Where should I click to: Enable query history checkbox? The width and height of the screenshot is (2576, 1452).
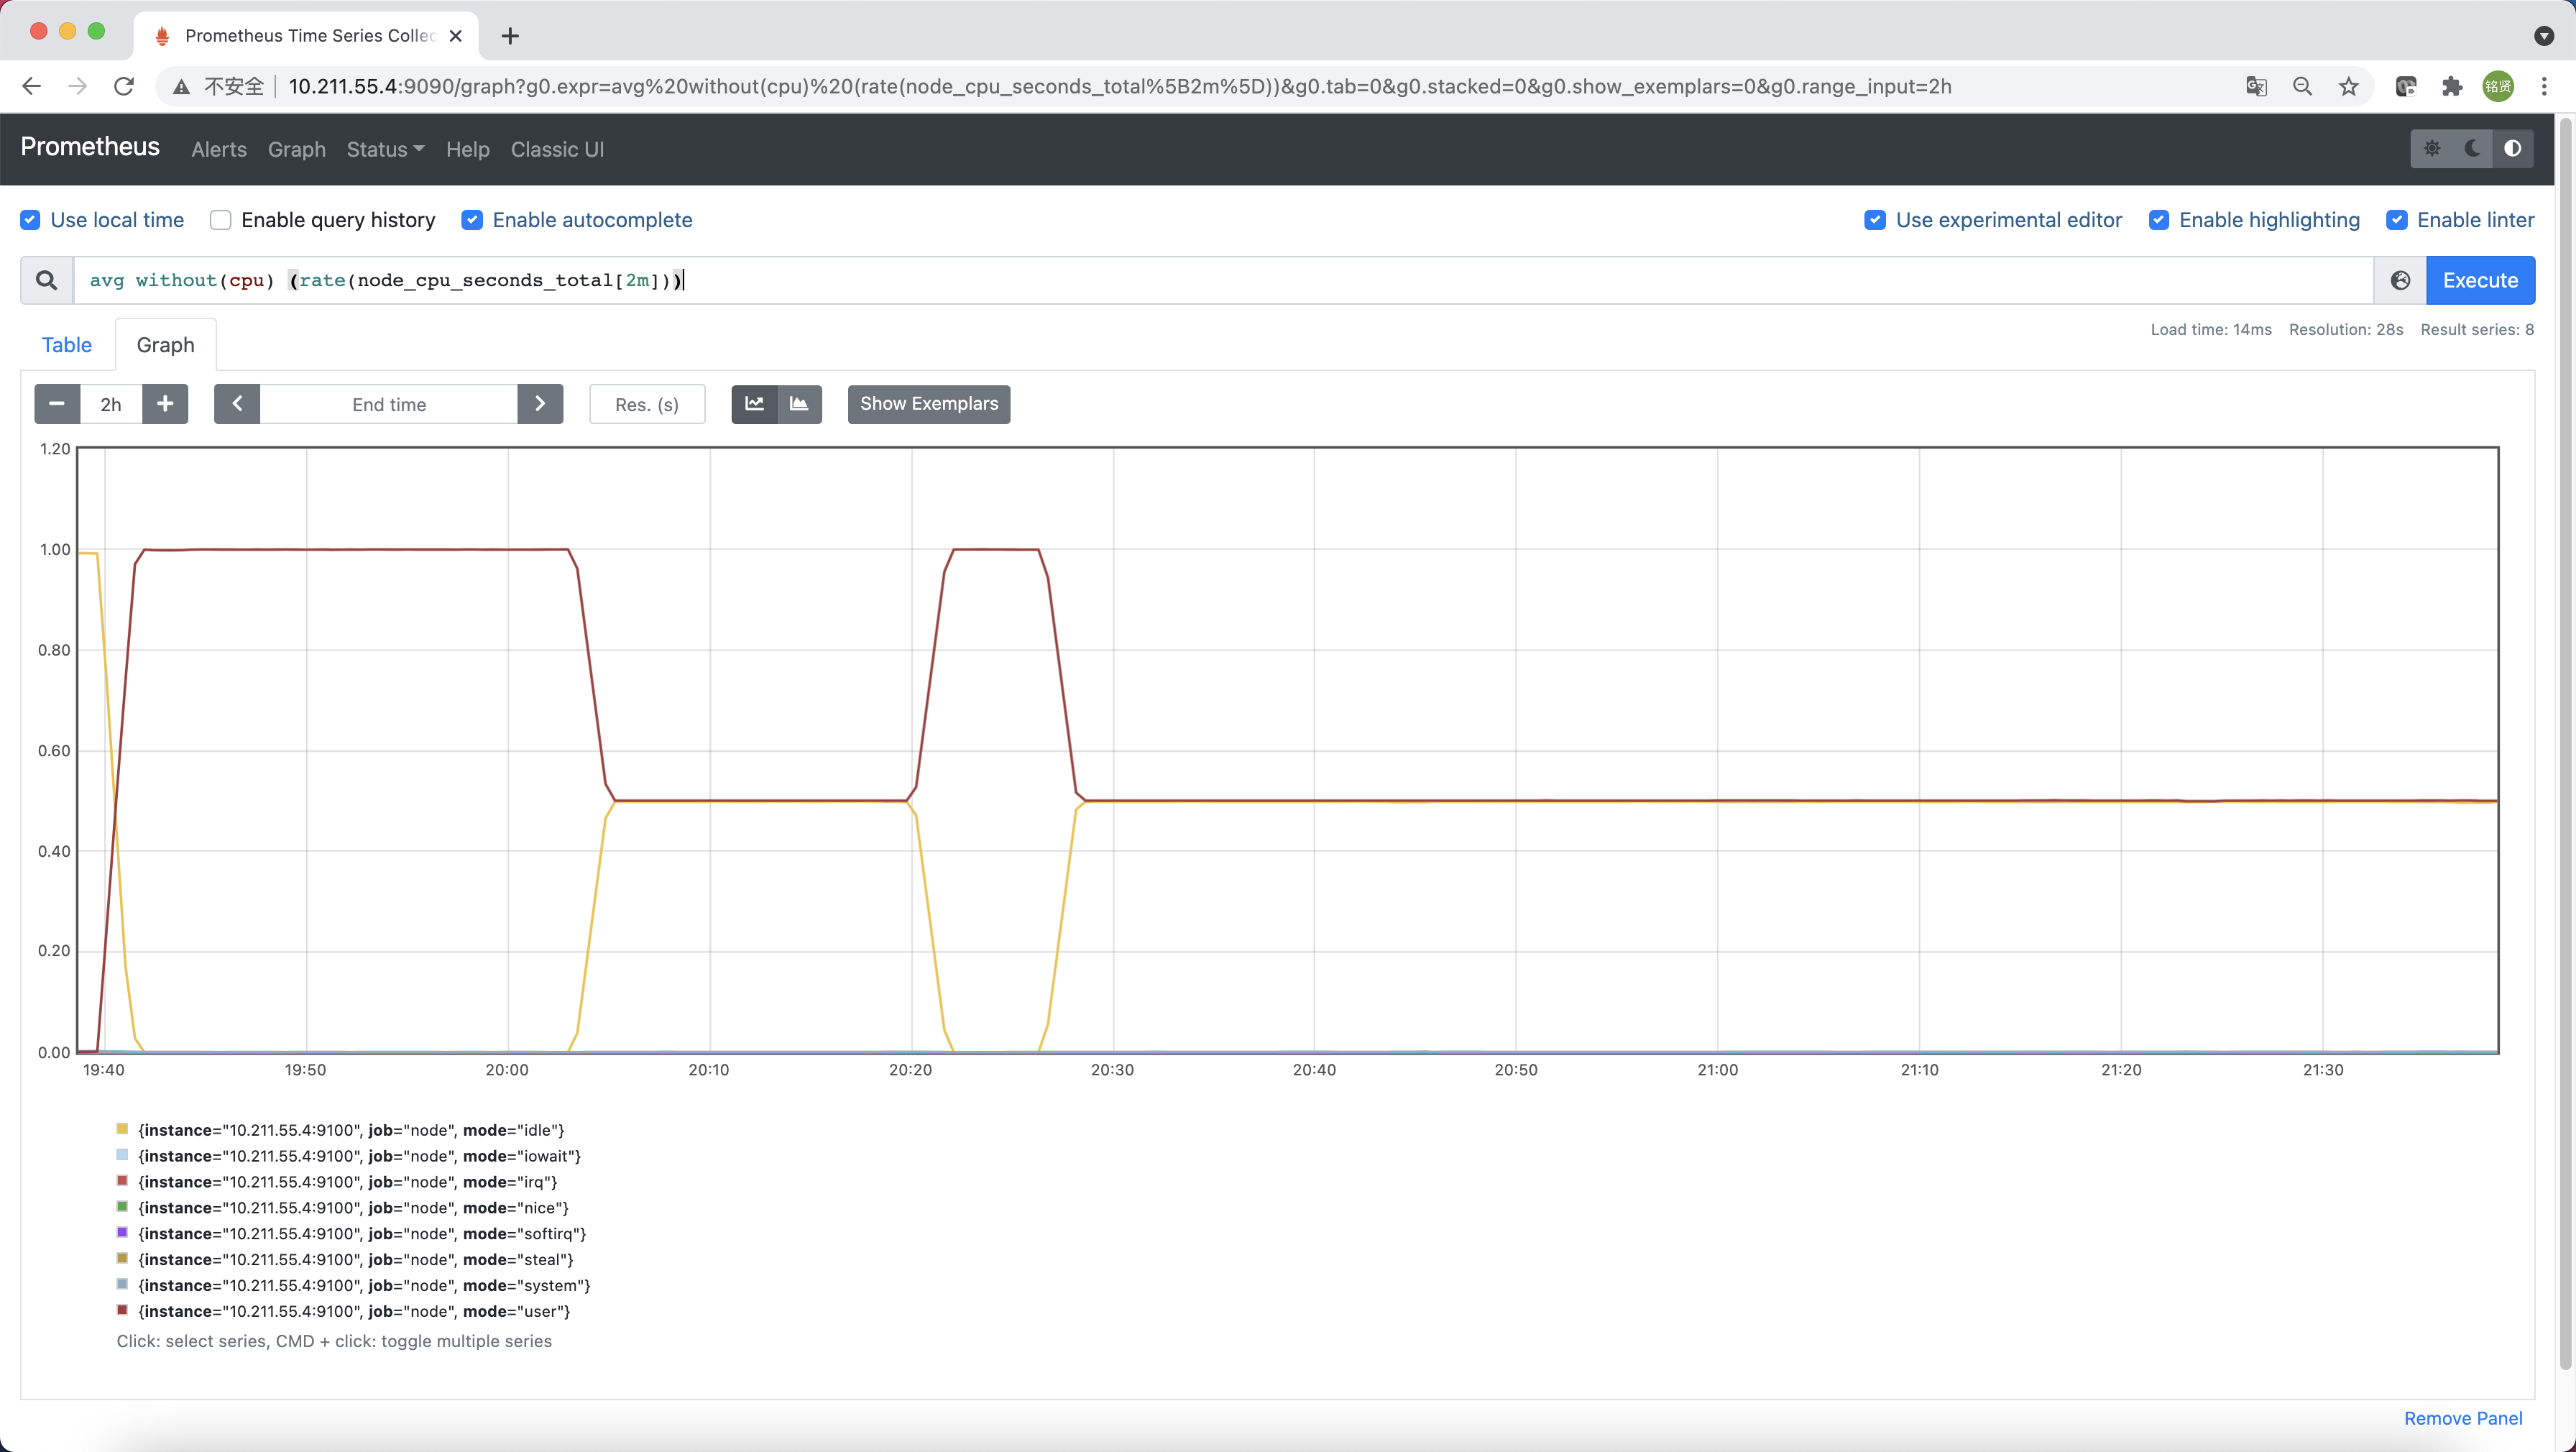(221, 220)
